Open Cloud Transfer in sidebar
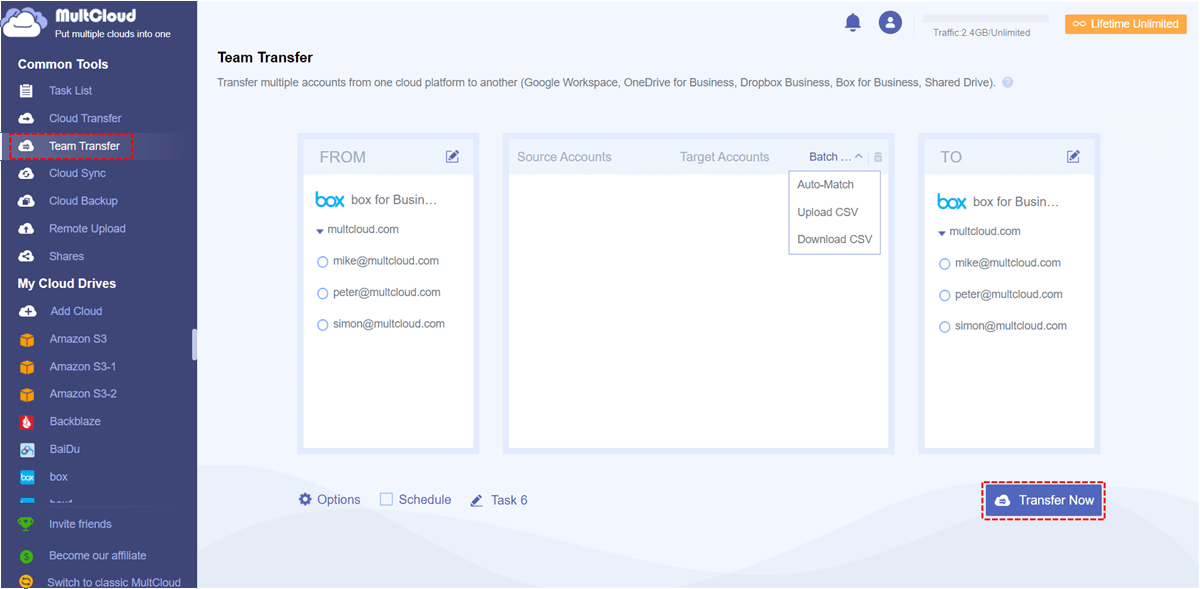This screenshot has height=589, width=1200. pyautogui.click(x=85, y=118)
